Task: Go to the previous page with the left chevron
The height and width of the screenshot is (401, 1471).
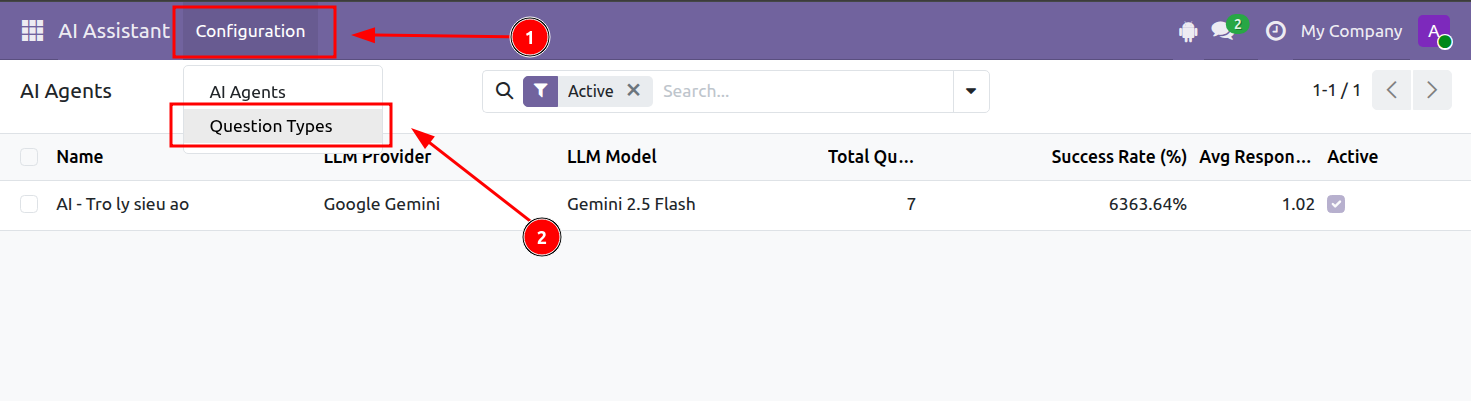Action: [x=1392, y=91]
